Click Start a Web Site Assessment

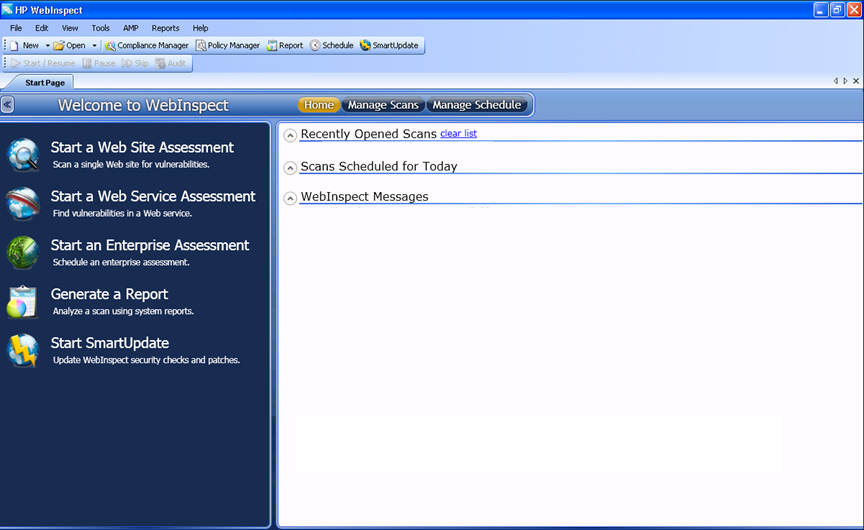coord(142,147)
